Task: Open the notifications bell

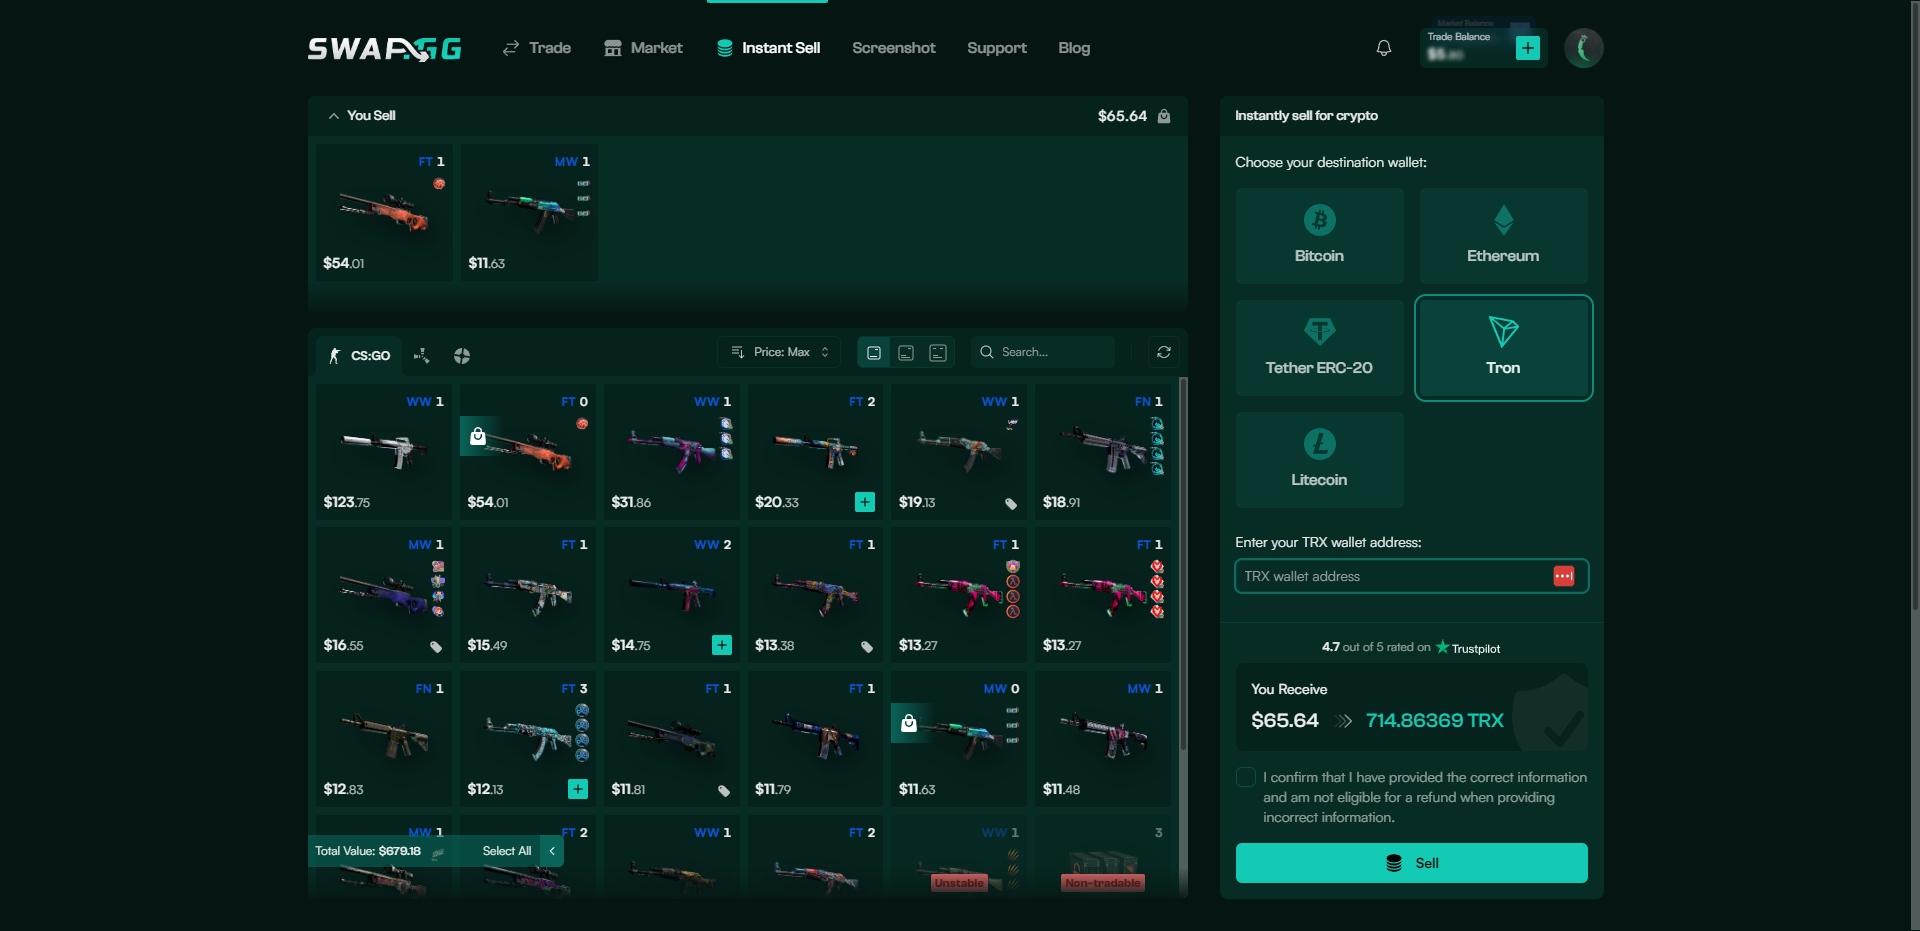Action: tap(1384, 48)
